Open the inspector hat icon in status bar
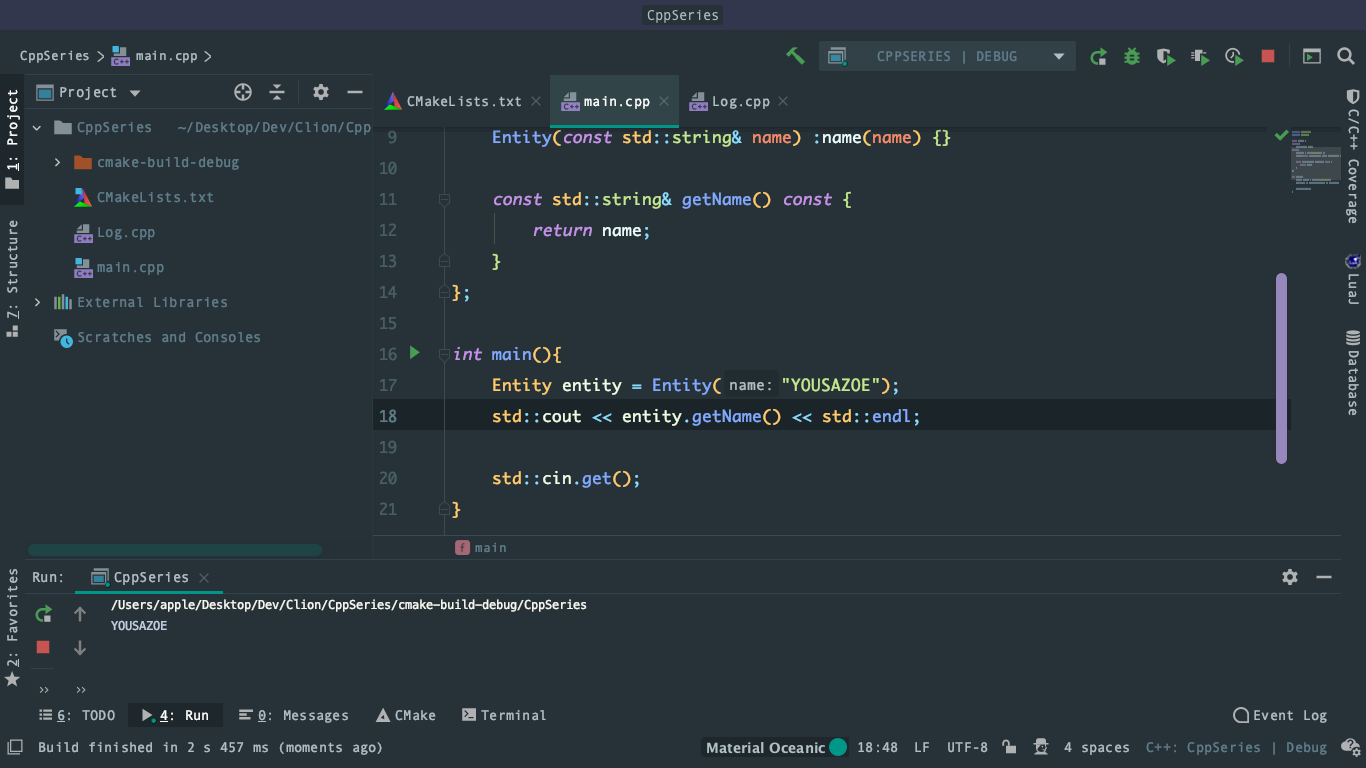Screen dimensions: 1366x768 (x=1041, y=747)
